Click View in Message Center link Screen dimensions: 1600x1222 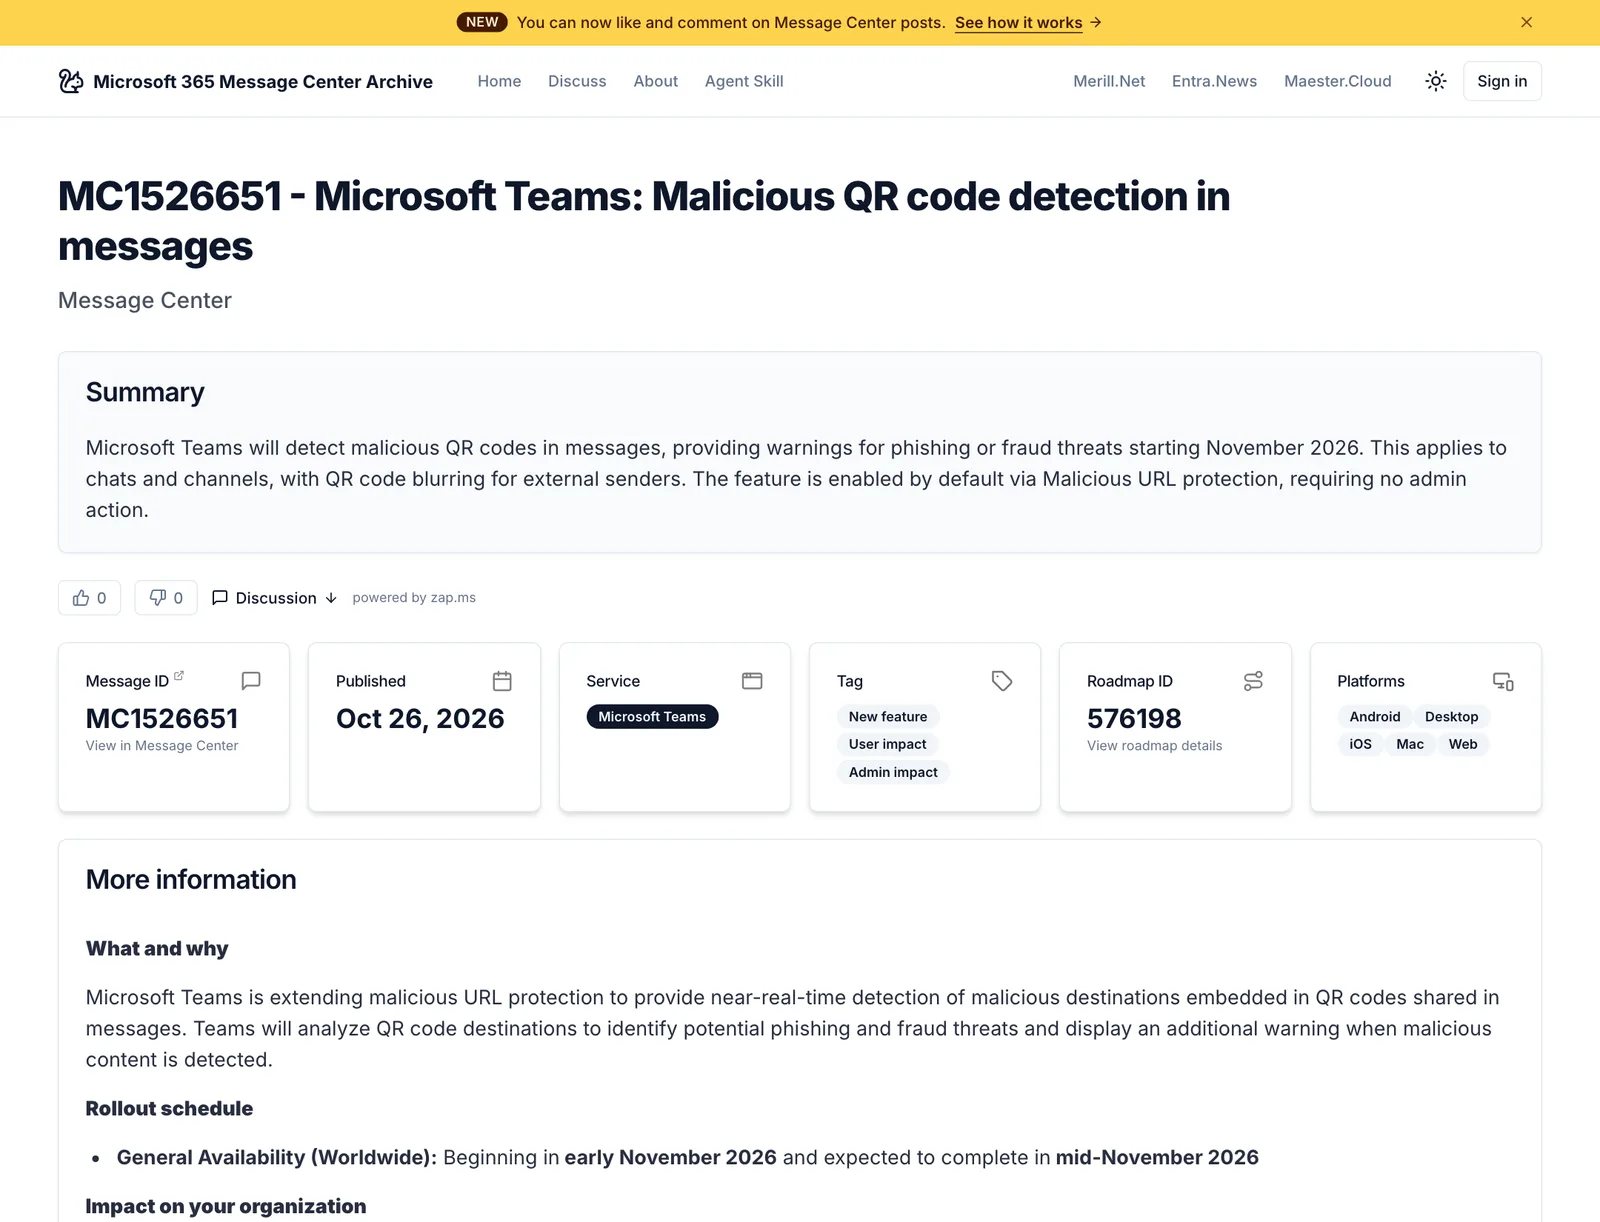pos(162,746)
